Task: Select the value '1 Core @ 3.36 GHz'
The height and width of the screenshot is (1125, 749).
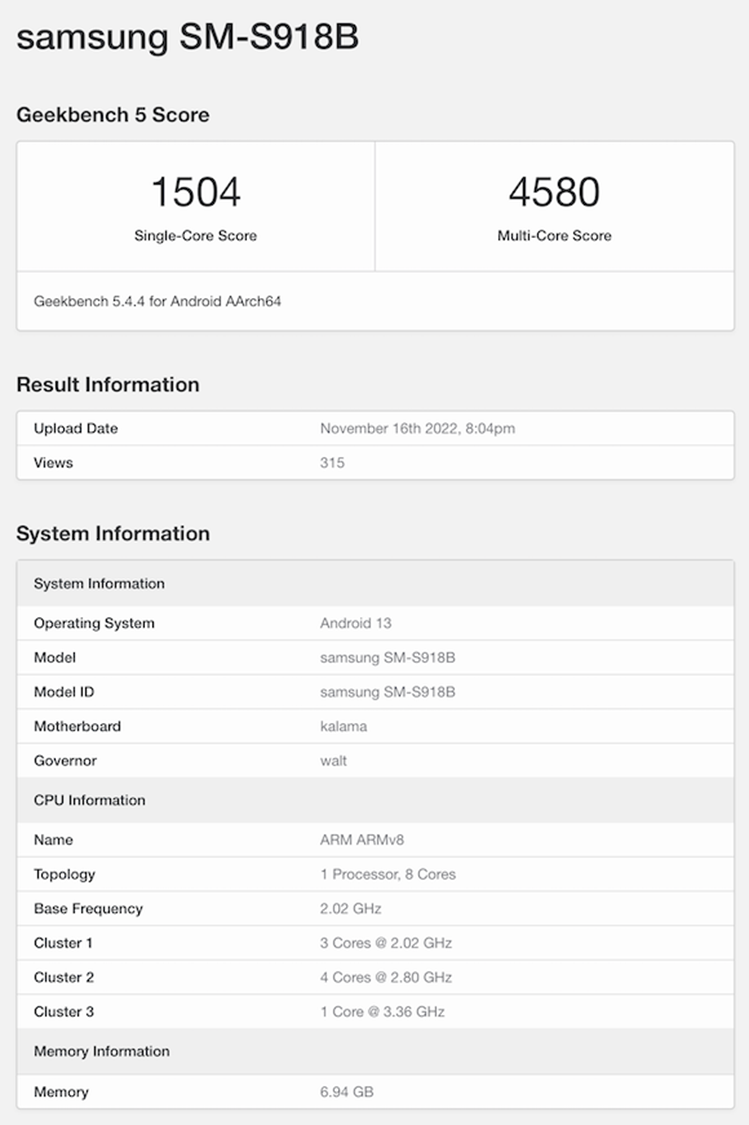Action: tap(382, 1012)
